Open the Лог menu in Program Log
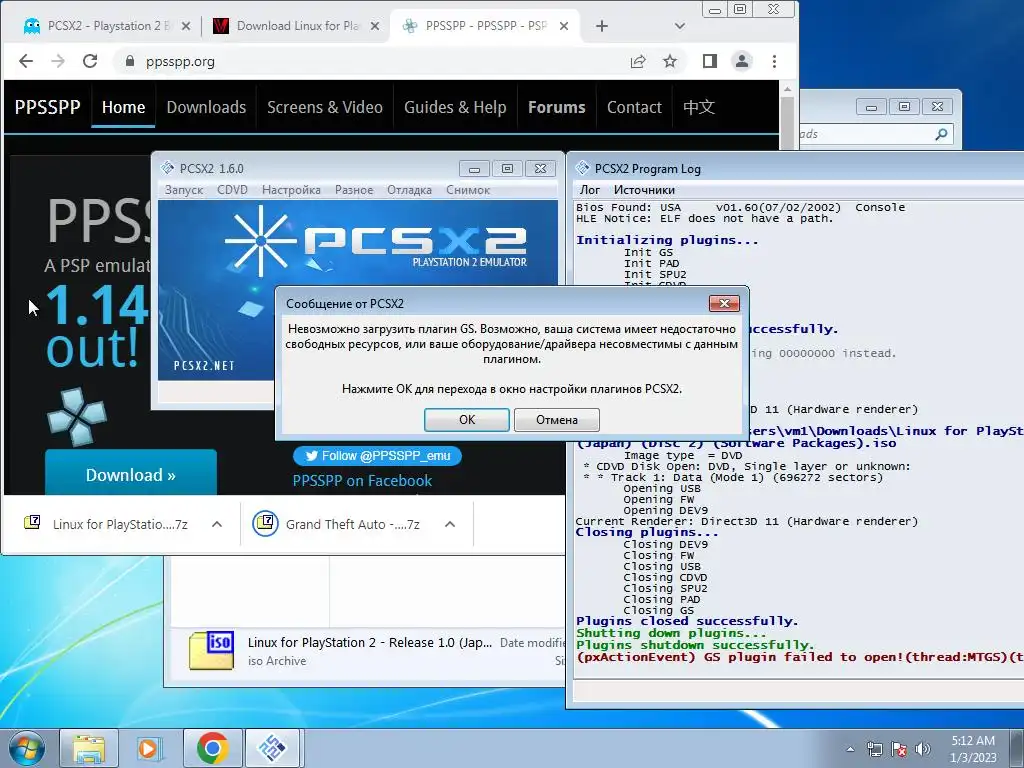The height and width of the screenshot is (768, 1024). [x=590, y=190]
